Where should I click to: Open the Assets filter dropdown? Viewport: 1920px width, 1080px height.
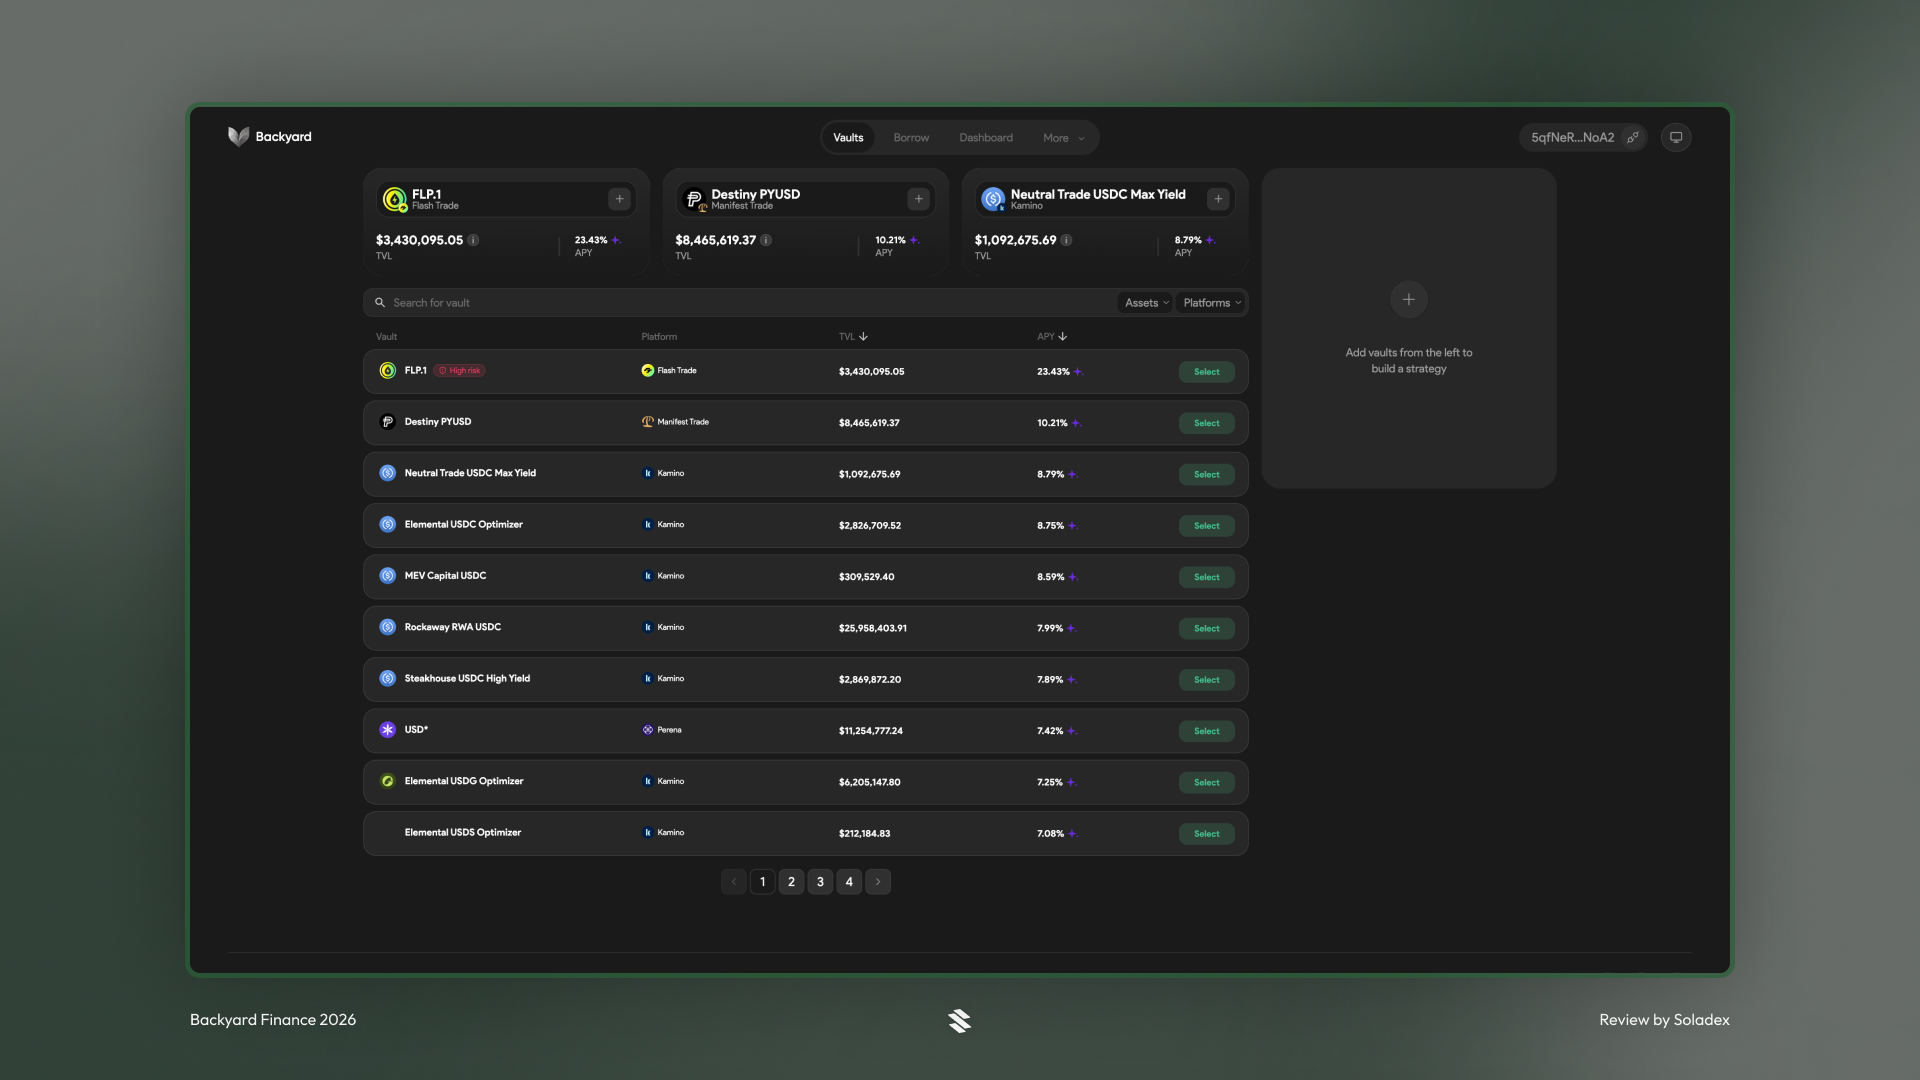pos(1146,303)
